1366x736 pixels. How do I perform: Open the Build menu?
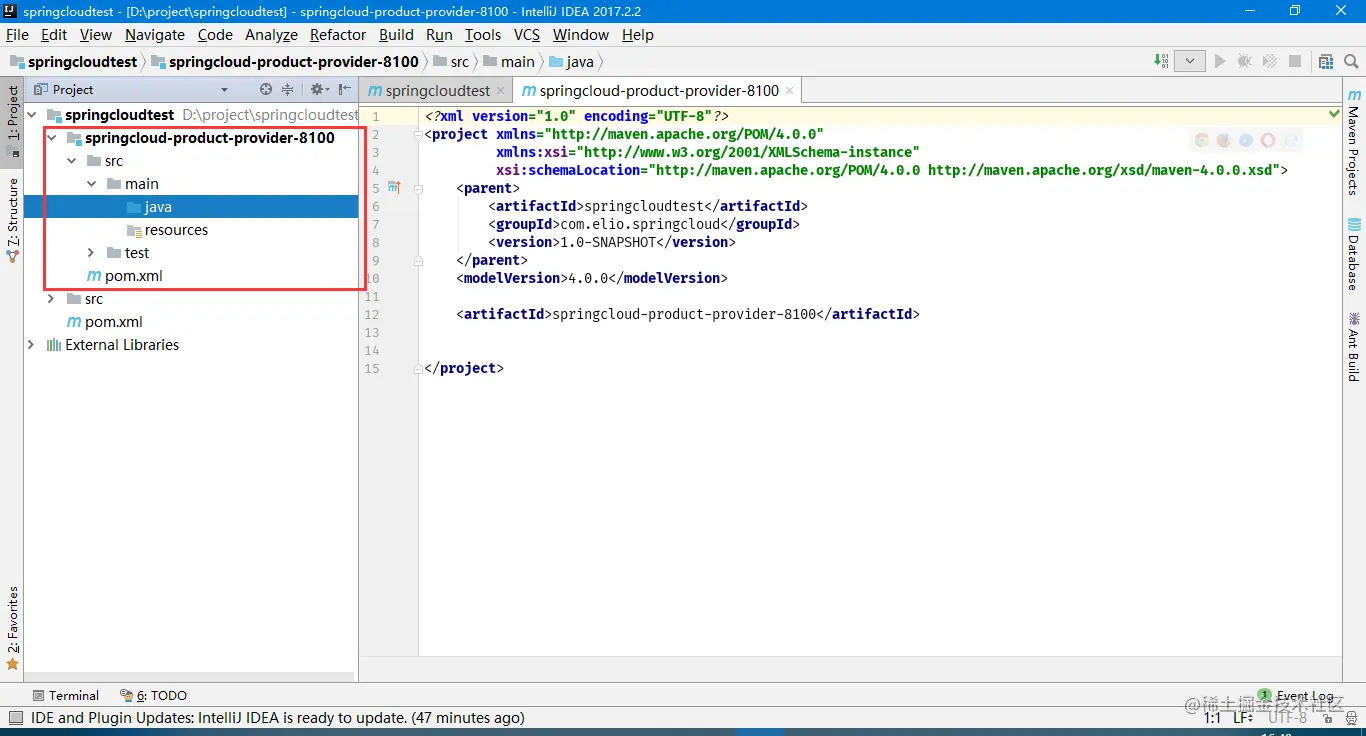[x=396, y=34]
